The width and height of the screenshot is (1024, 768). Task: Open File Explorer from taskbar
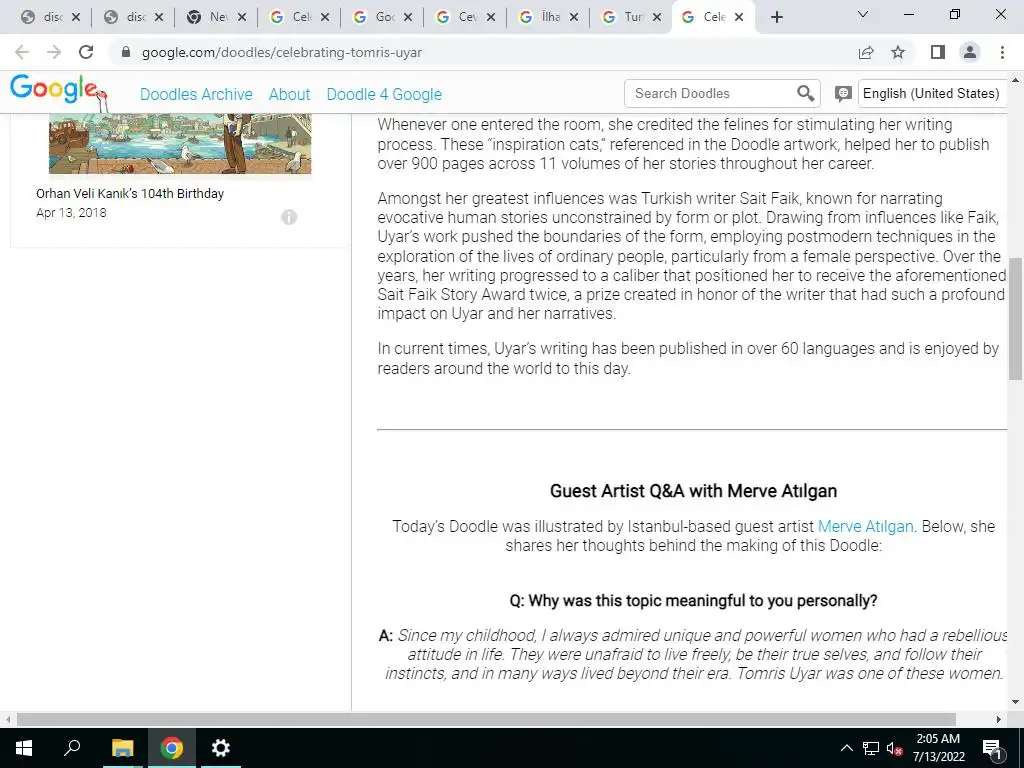[x=122, y=748]
